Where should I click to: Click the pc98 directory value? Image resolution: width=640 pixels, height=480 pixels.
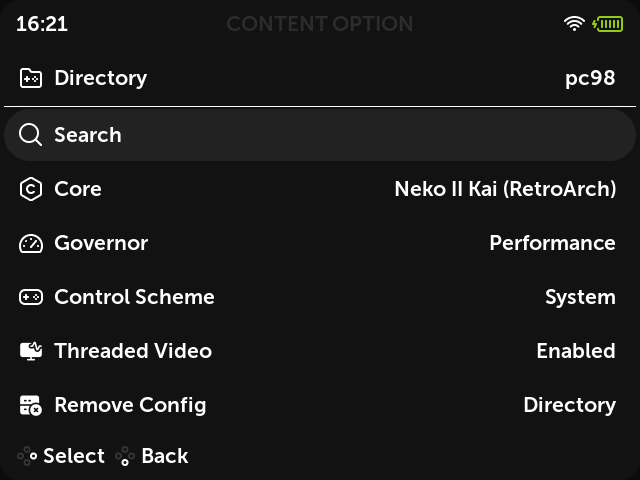pos(590,78)
